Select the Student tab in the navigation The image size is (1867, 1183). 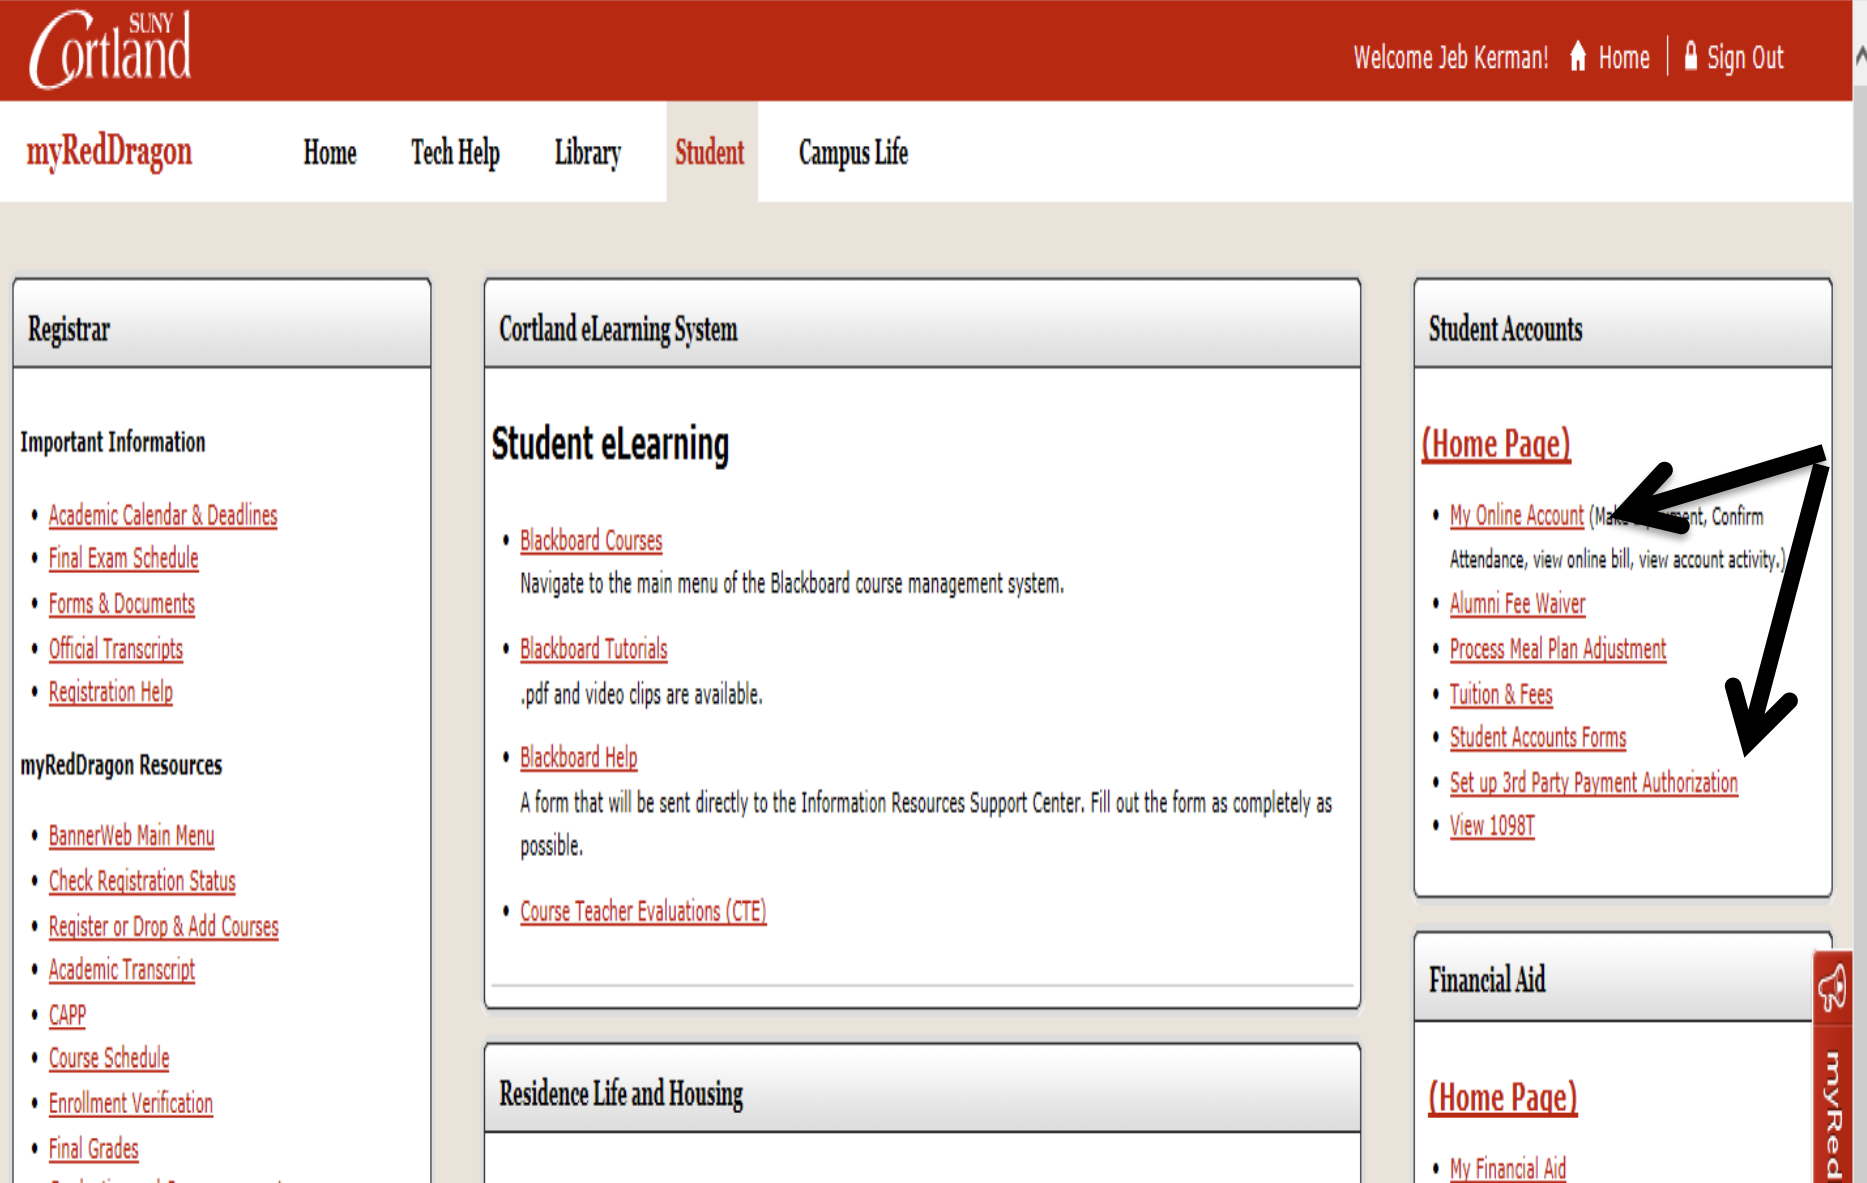pyautogui.click(x=710, y=152)
